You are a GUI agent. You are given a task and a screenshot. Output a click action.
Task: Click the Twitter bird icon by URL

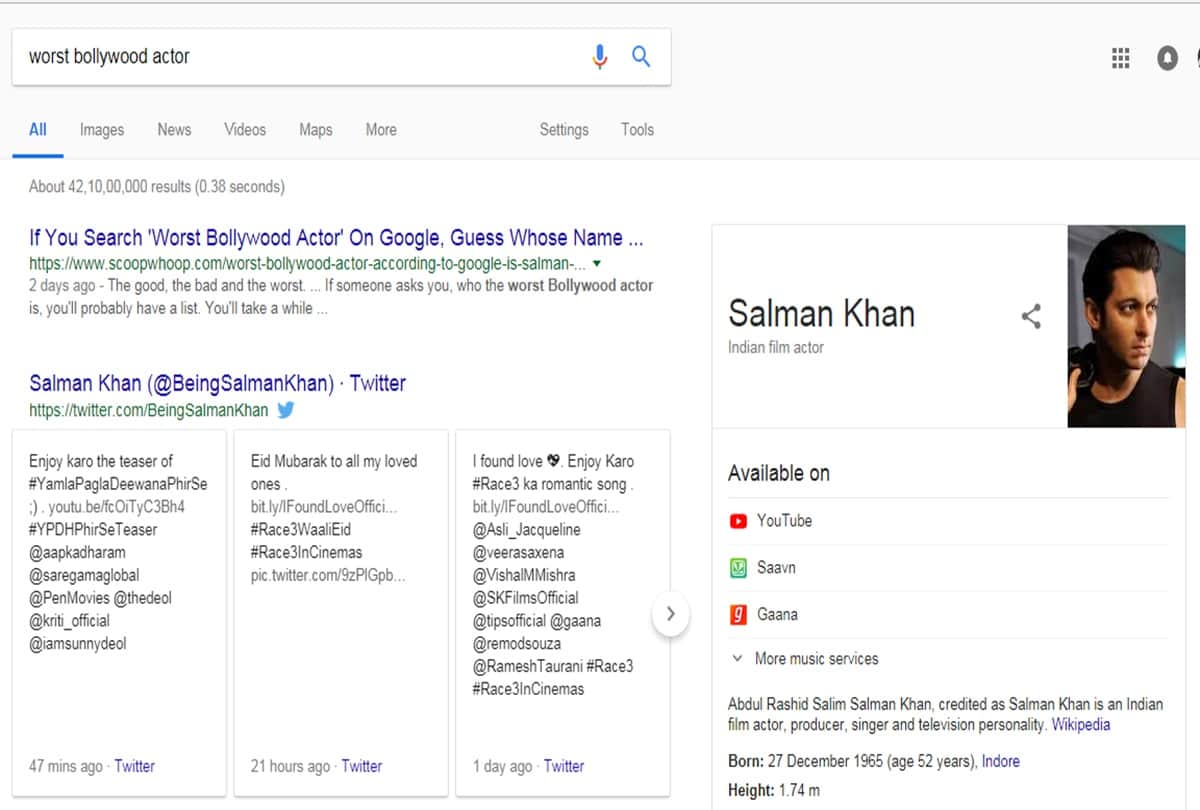pos(285,410)
